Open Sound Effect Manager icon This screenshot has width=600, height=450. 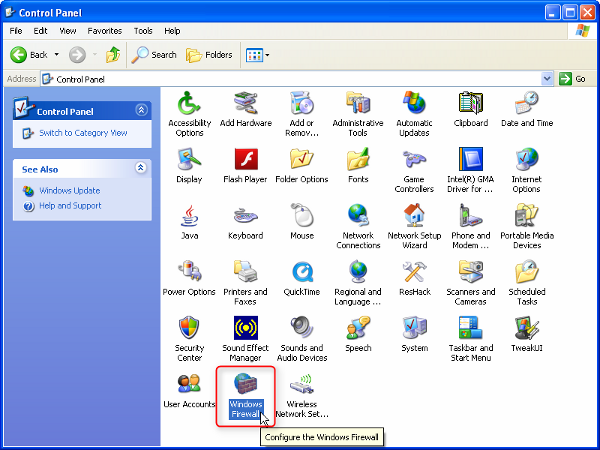(246, 329)
